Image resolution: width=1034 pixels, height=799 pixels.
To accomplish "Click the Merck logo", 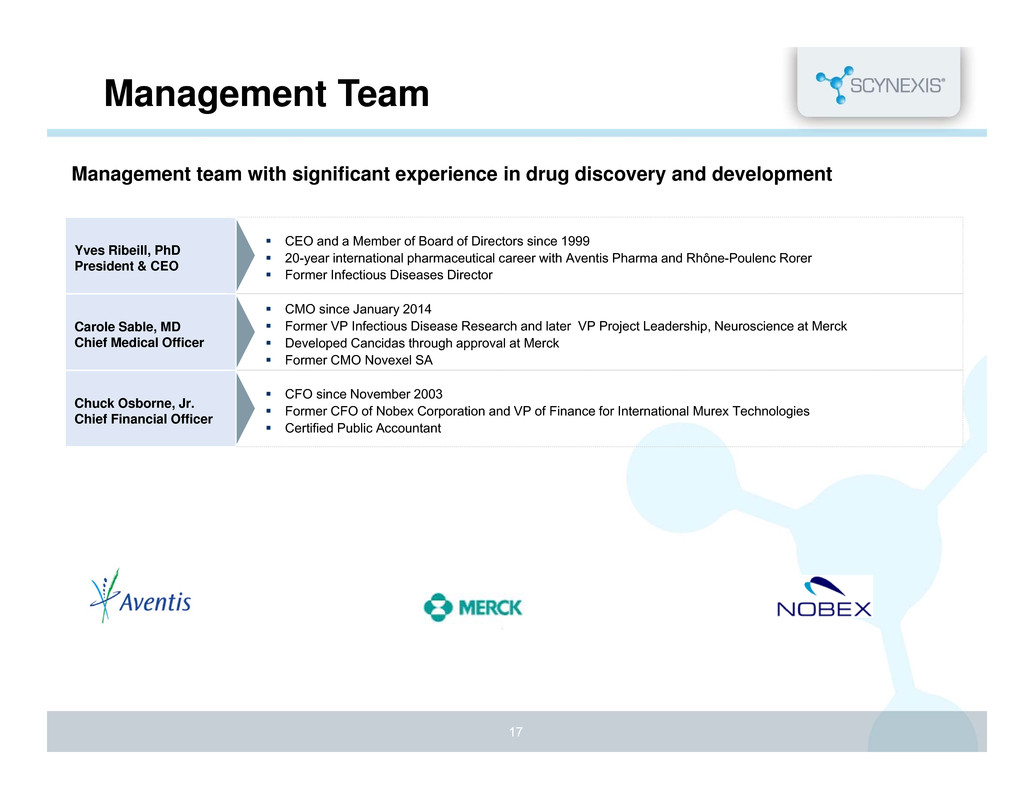I will (472, 607).
